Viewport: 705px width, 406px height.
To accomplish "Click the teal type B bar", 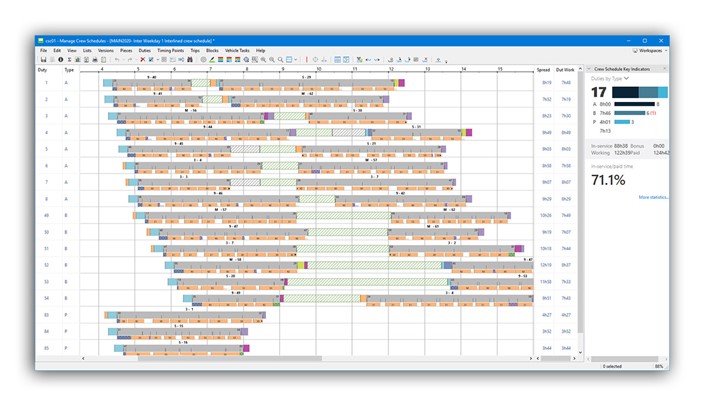I will pyautogui.click(x=629, y=113).
